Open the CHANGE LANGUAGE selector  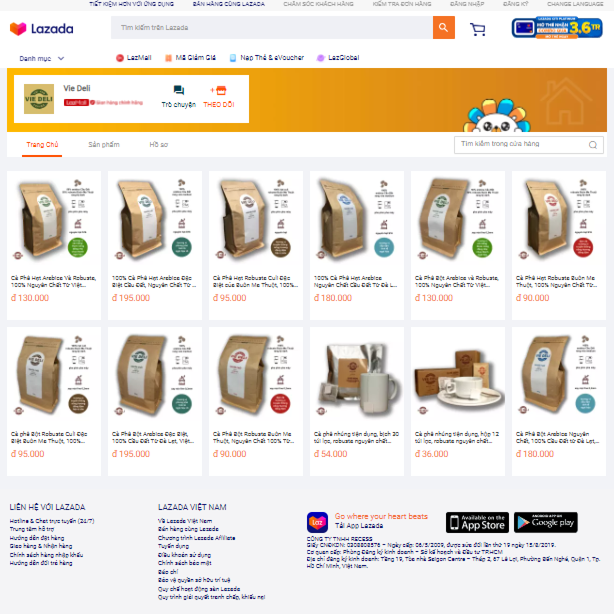pyautogui.click(x=575, y=4)
